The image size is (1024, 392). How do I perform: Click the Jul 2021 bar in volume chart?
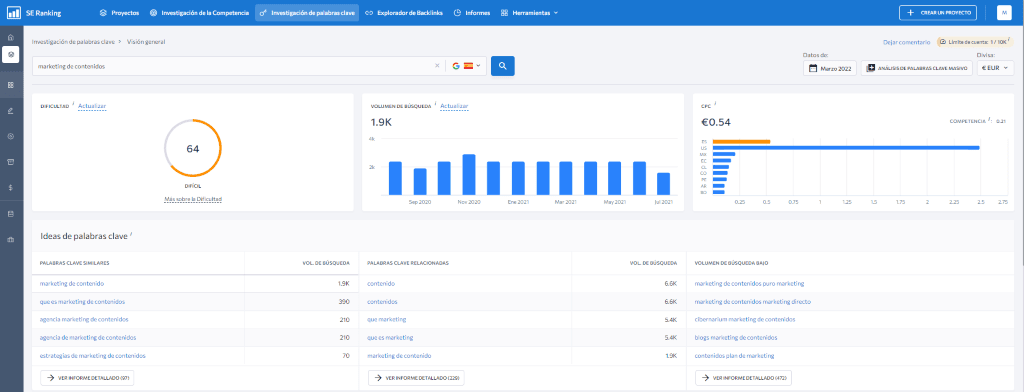[x=664, y=184]
